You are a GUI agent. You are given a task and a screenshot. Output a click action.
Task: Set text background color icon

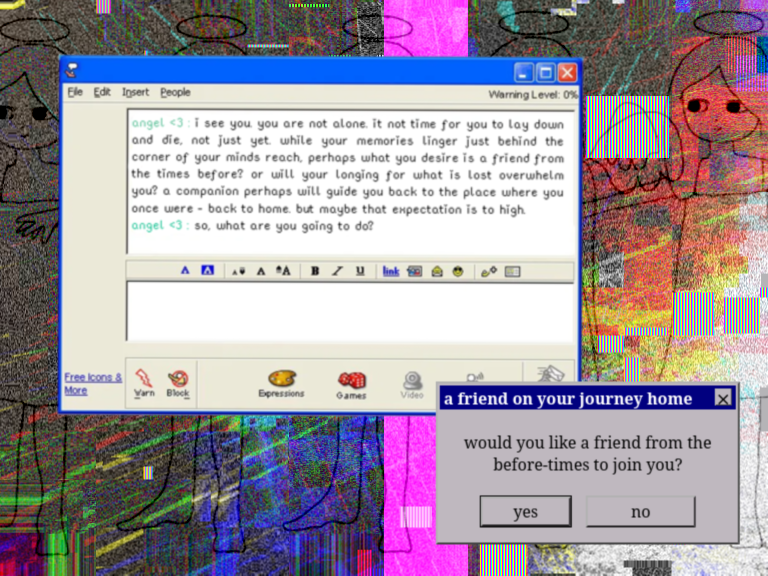pyautogui.click(x=207, y=271)
